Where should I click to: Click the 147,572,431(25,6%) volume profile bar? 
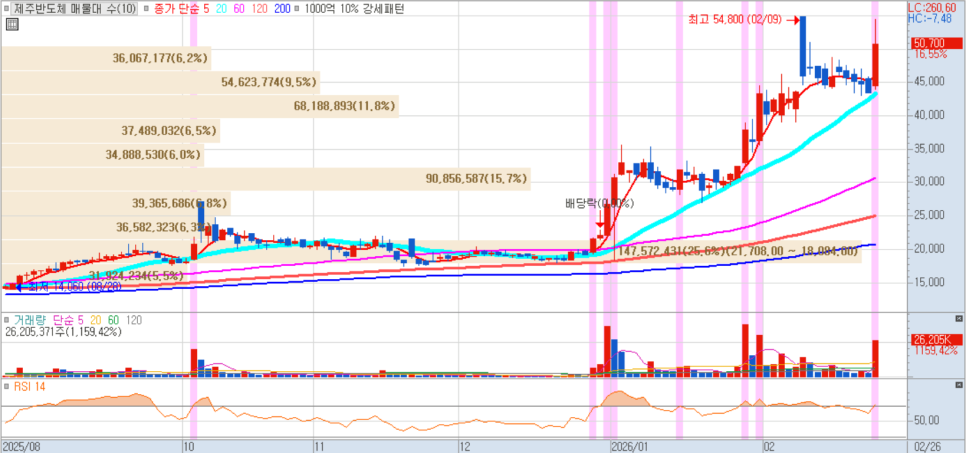[431, 251]
